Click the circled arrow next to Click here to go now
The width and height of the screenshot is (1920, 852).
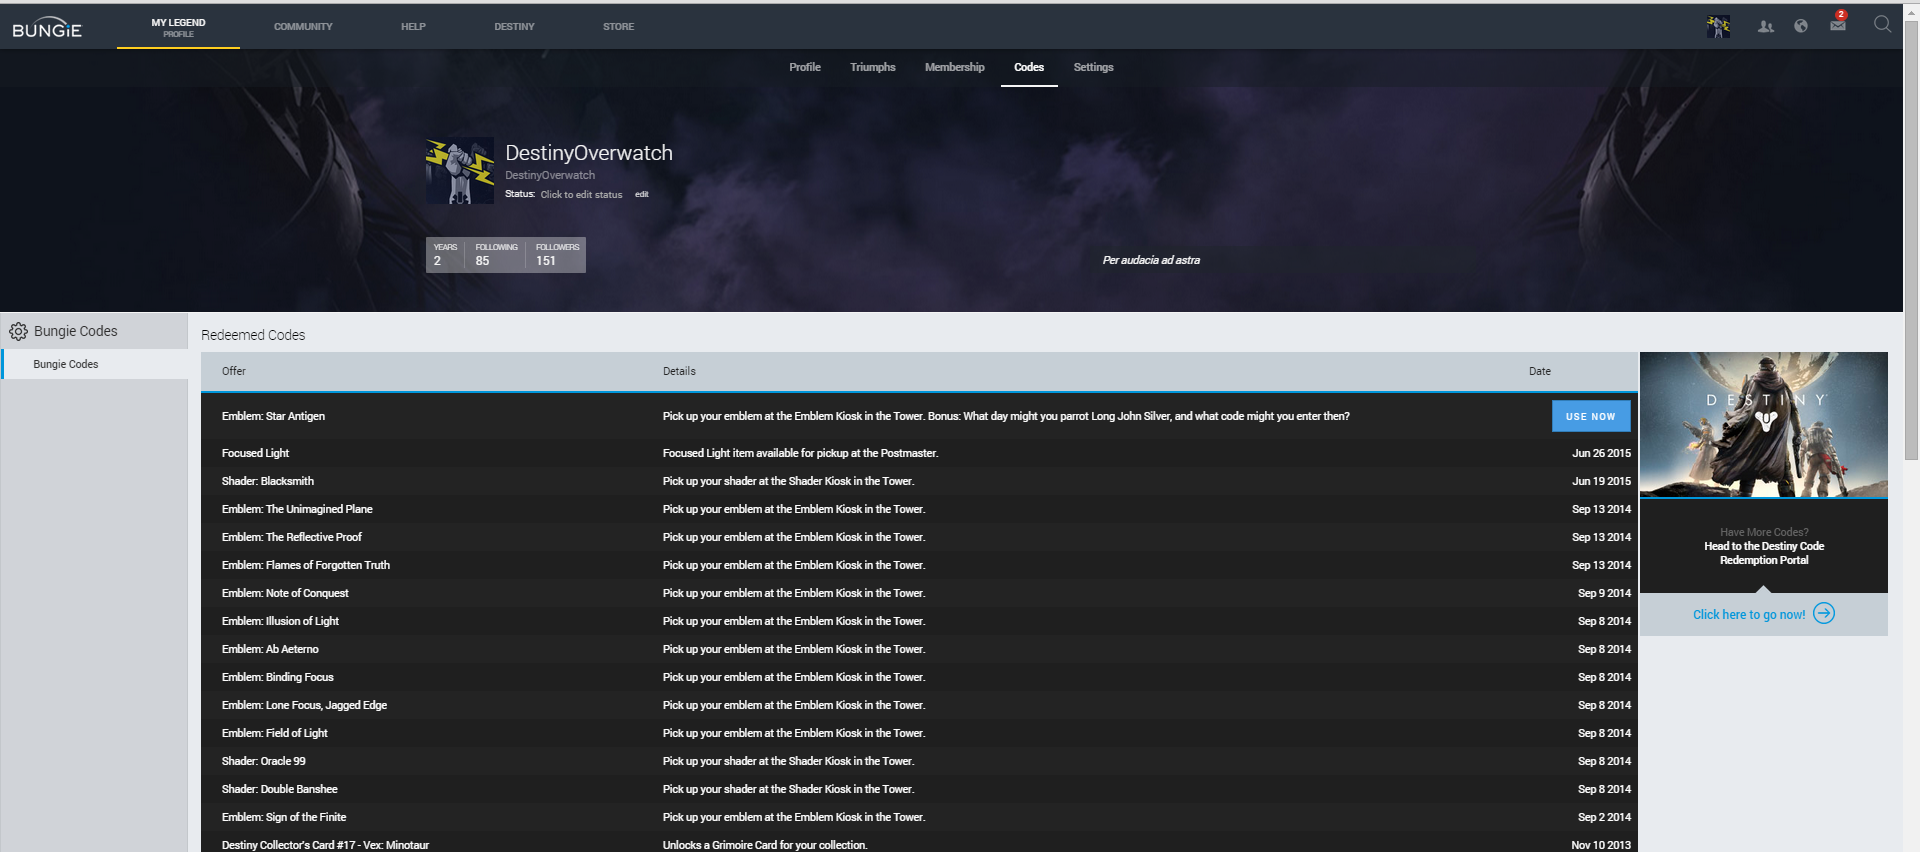tap(1824, 613)
